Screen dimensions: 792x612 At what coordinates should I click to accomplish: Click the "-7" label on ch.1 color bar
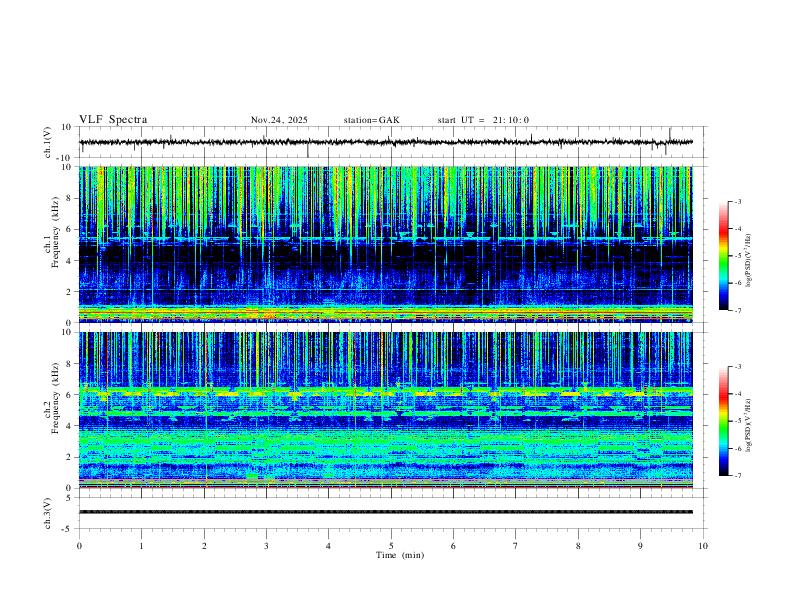(x=738, y=310)
